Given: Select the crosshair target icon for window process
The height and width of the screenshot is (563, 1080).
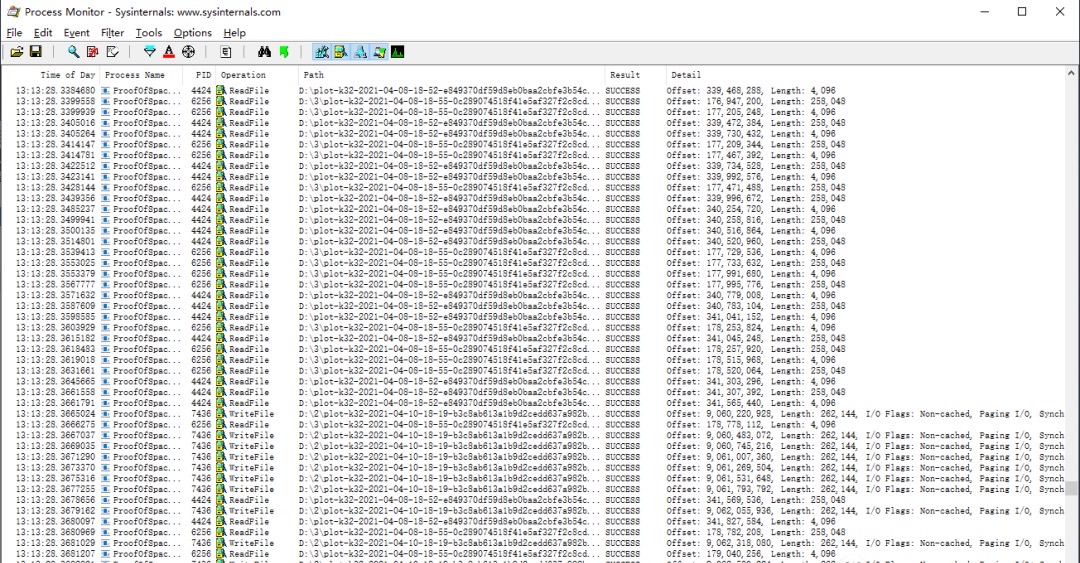Looking at the screenshot, I should [x=188, y=52].
